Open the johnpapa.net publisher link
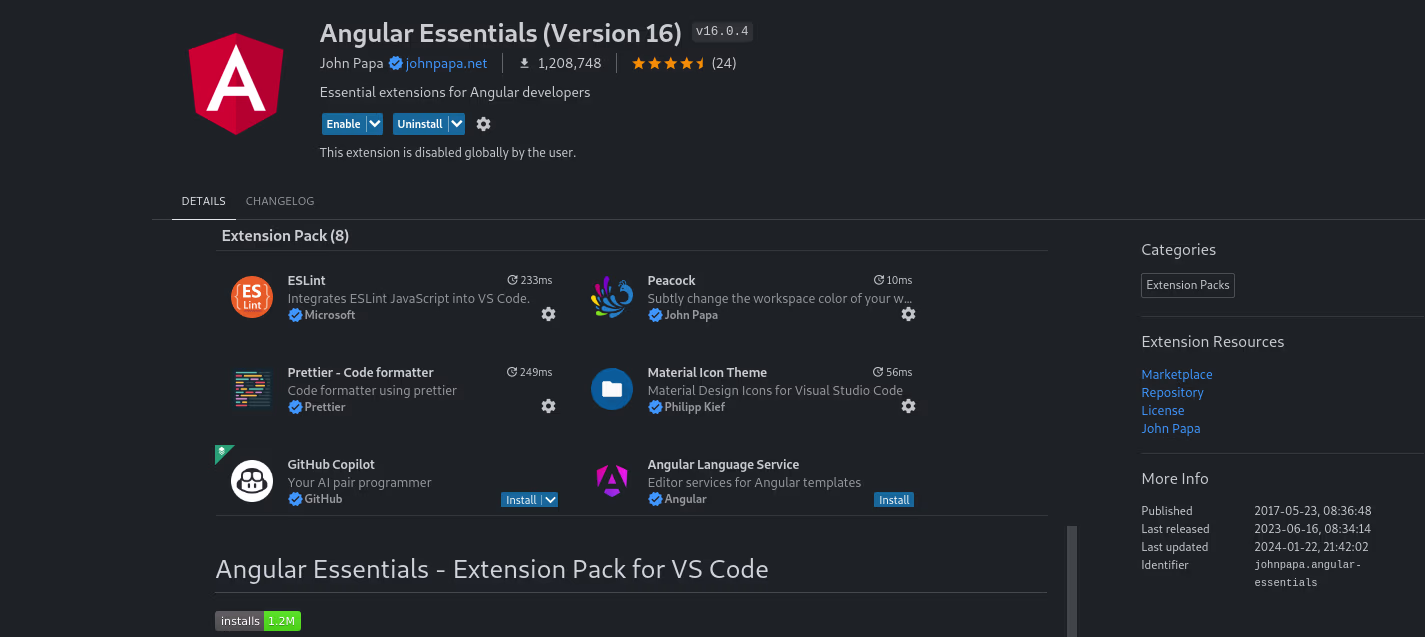 coord(446,63)
